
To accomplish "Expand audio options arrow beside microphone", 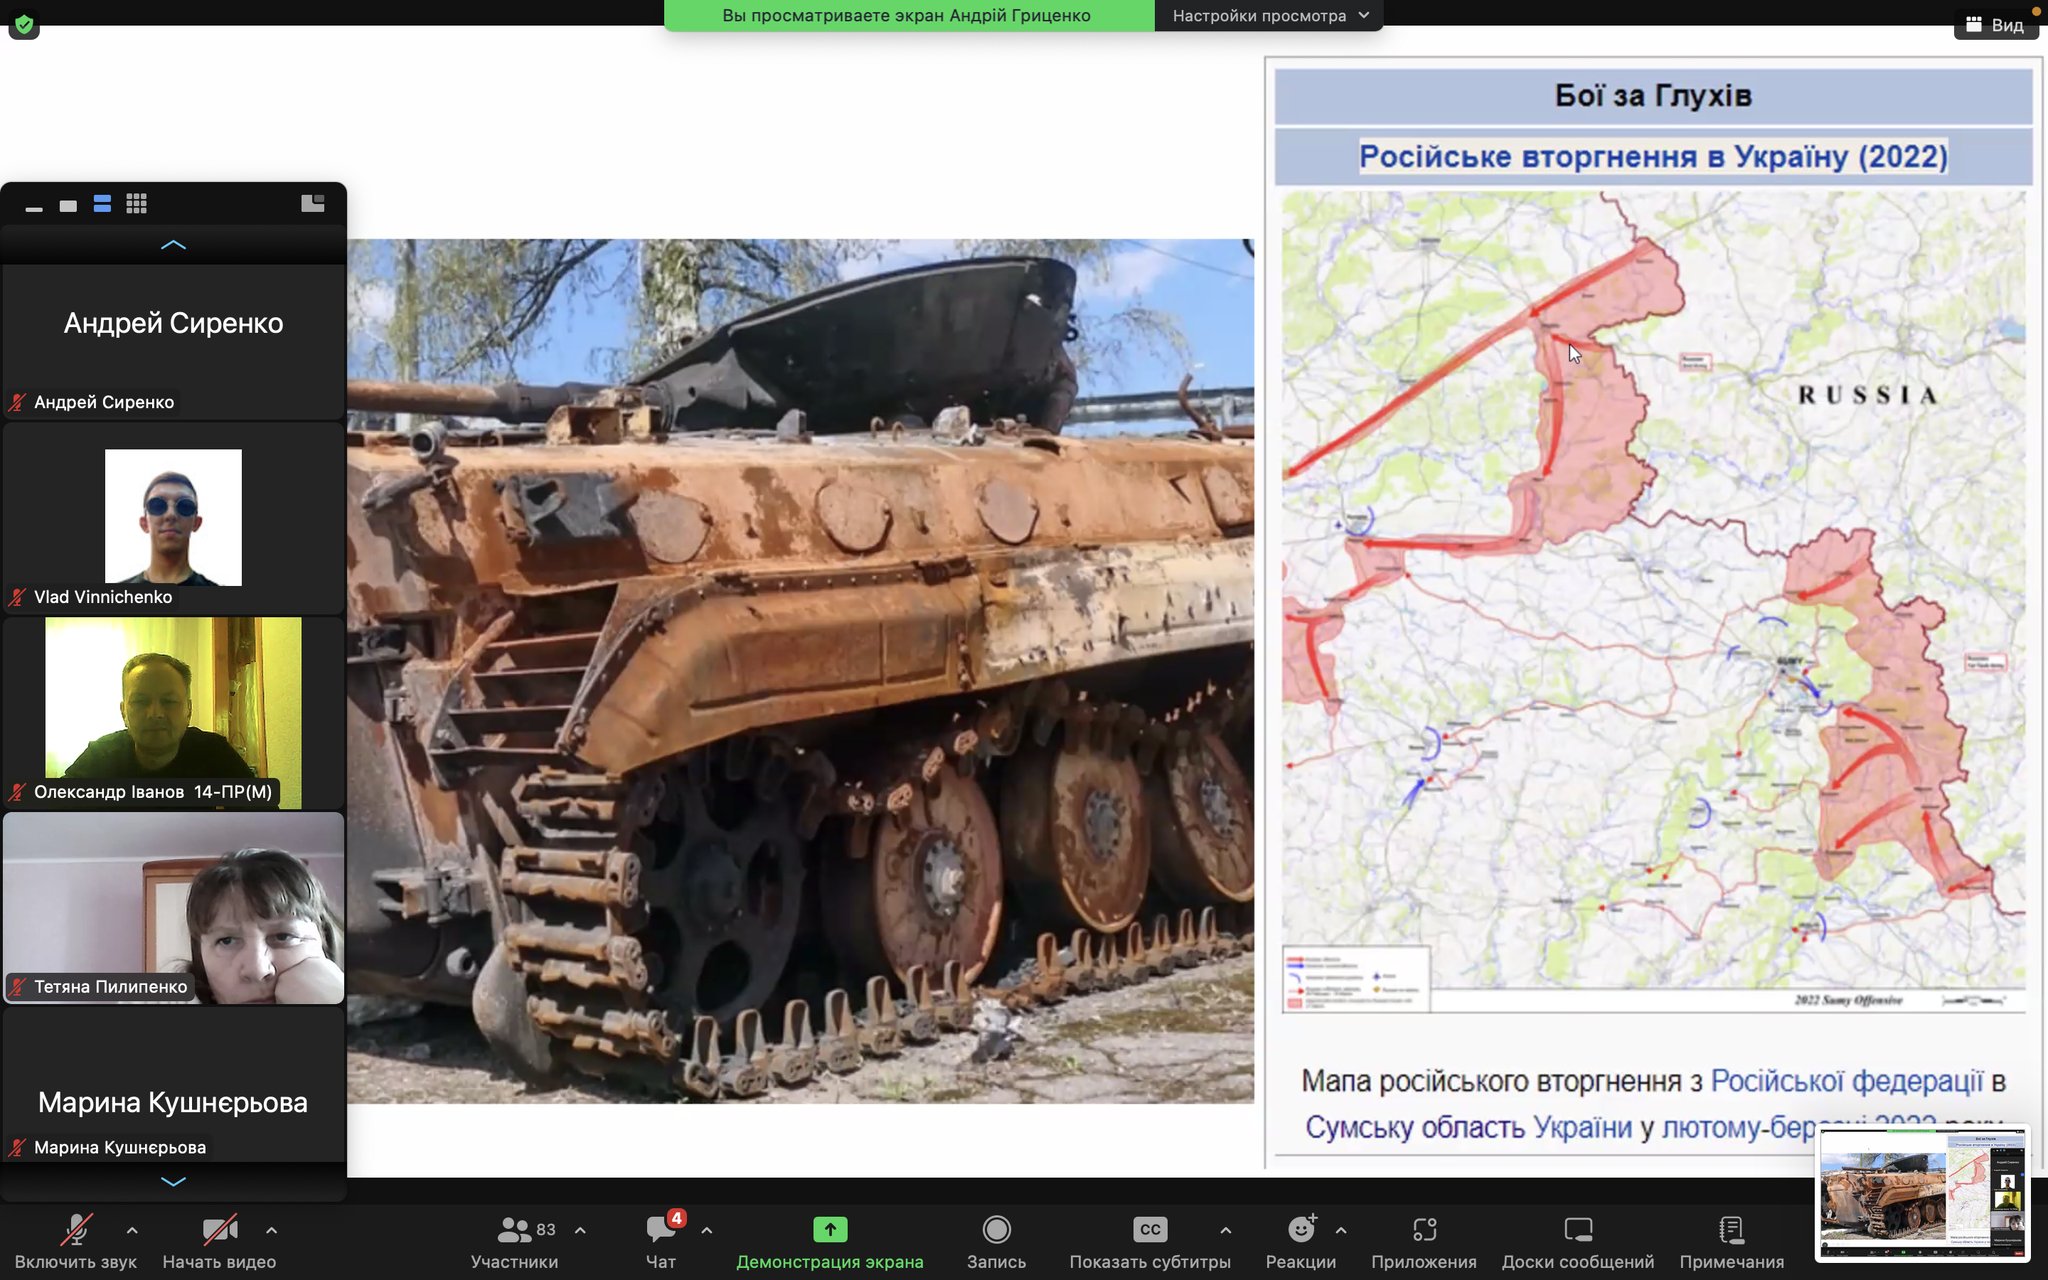I will (x=132, y=1230).
